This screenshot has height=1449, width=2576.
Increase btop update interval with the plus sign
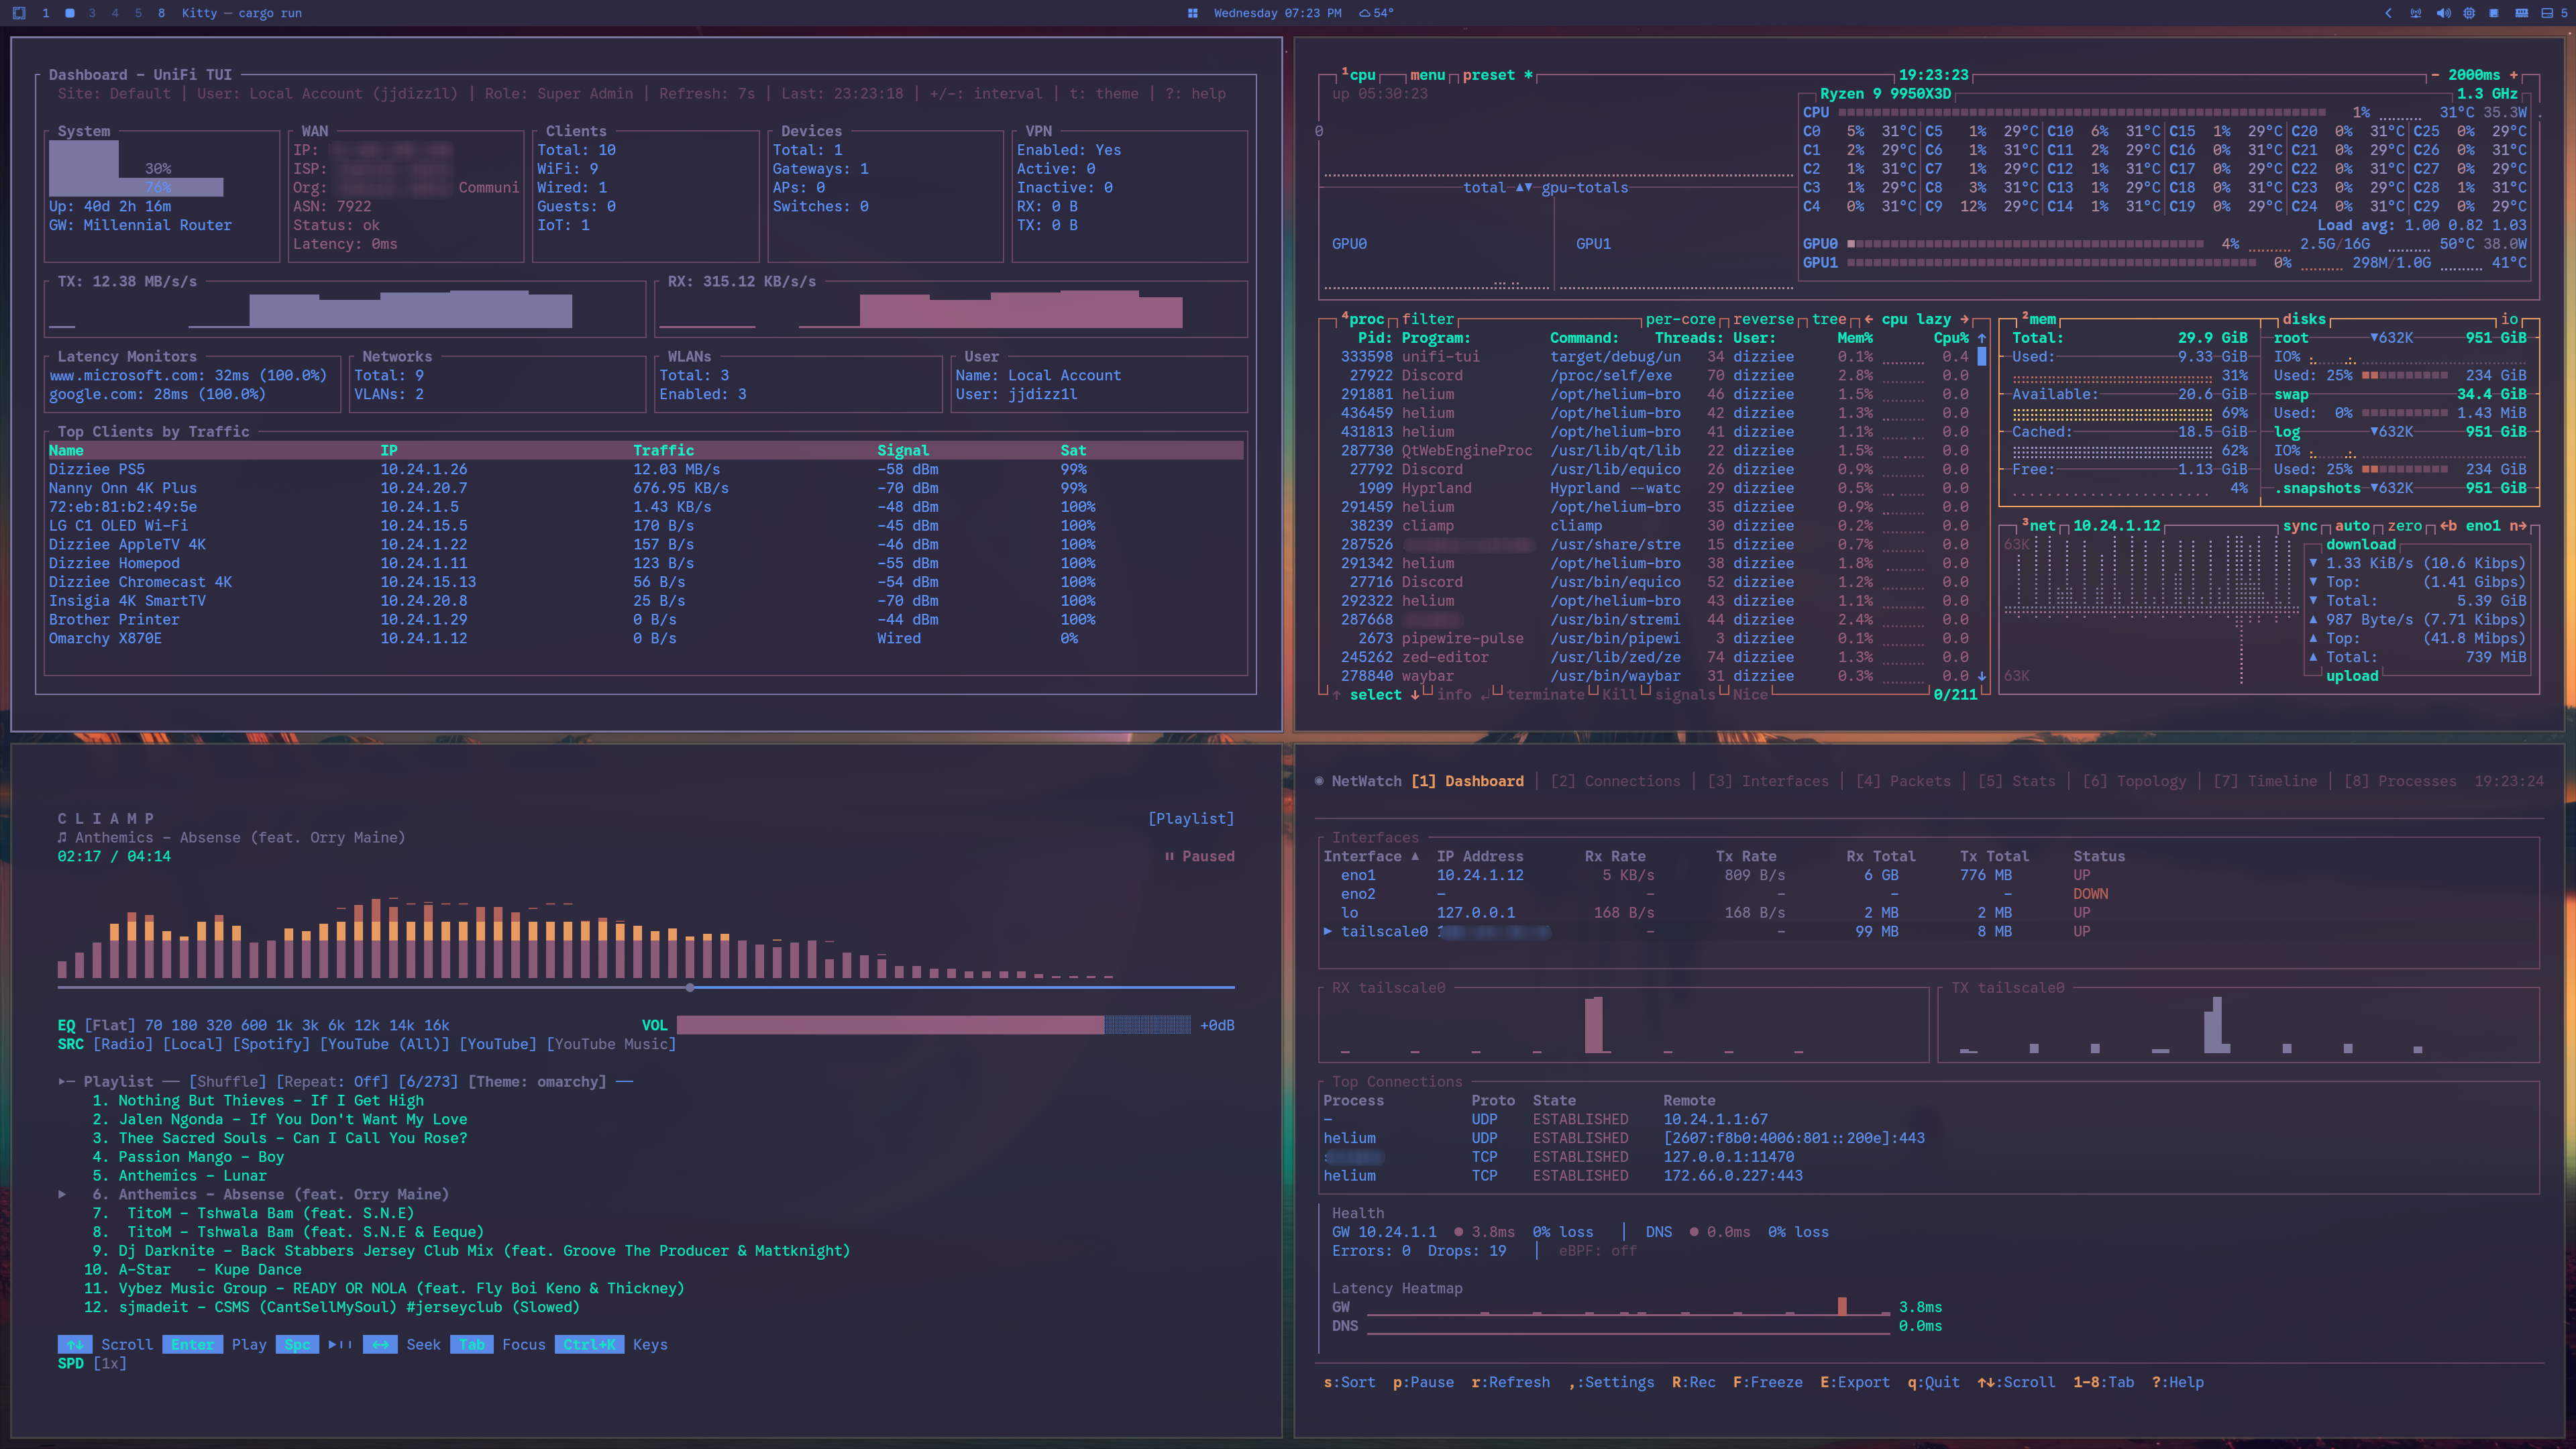[2514, 75]
